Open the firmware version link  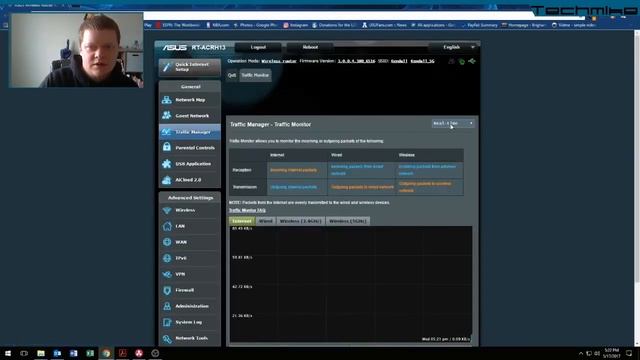(x=356, y=61)
